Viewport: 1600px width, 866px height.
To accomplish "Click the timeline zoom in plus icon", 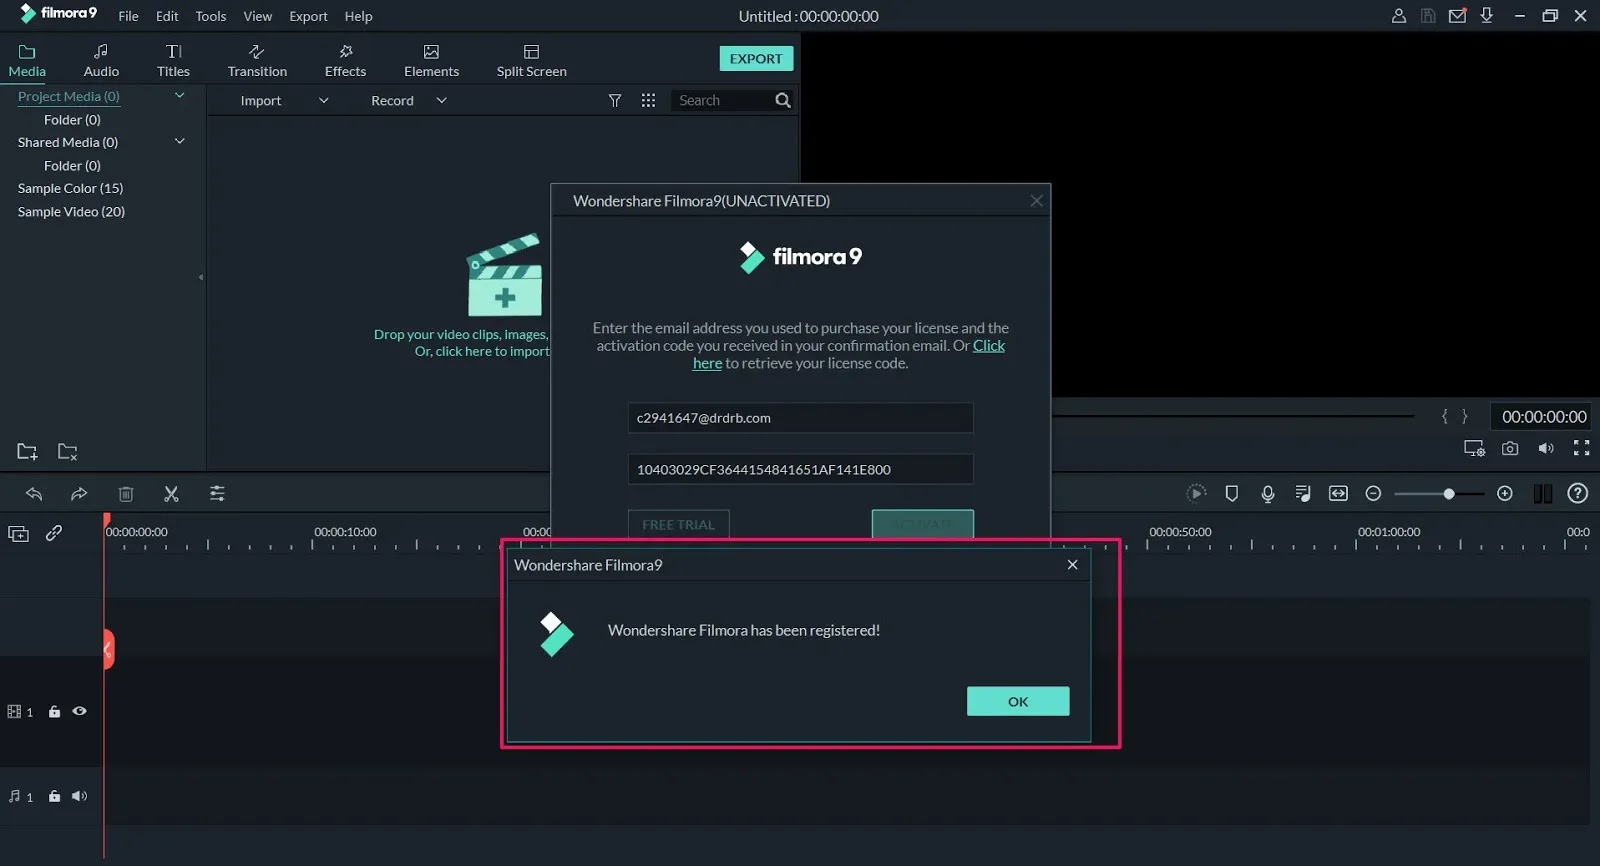I will 1505,493.
